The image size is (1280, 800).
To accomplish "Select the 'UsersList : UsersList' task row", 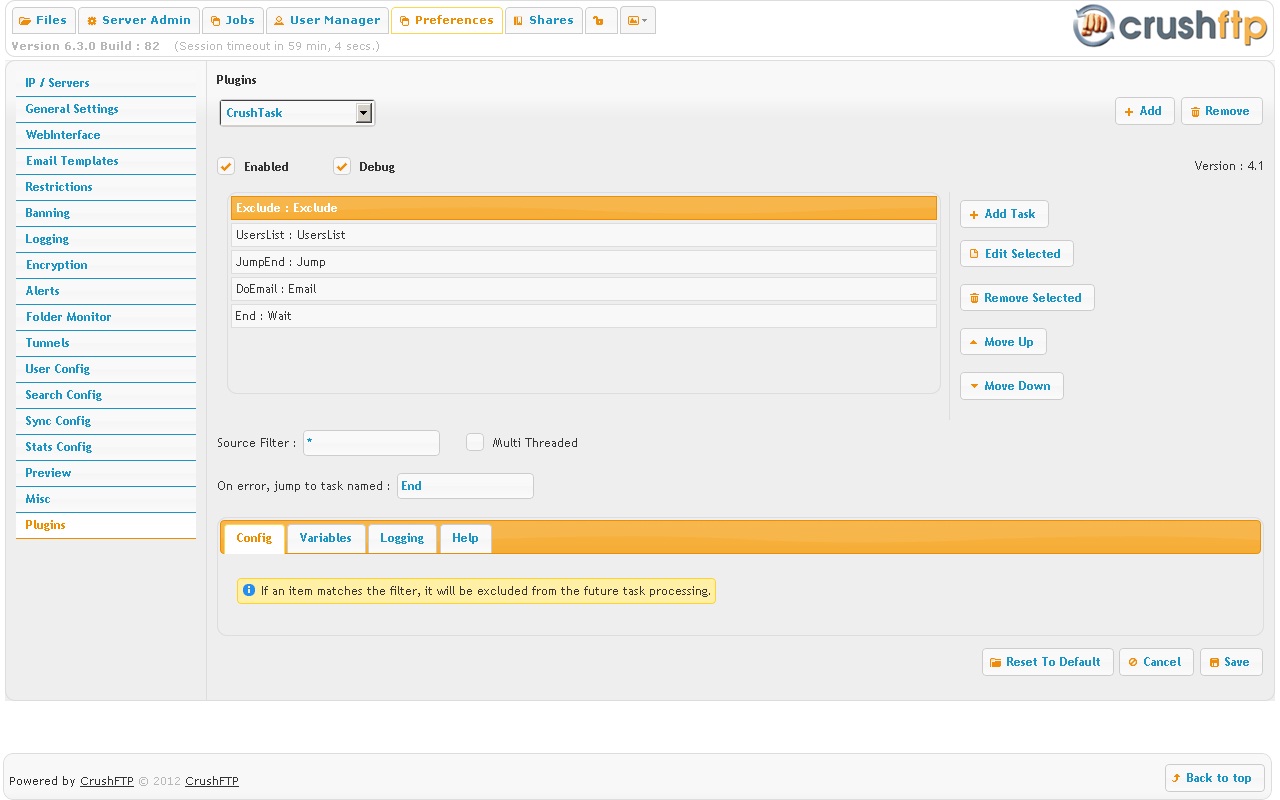I will (584, 235).
